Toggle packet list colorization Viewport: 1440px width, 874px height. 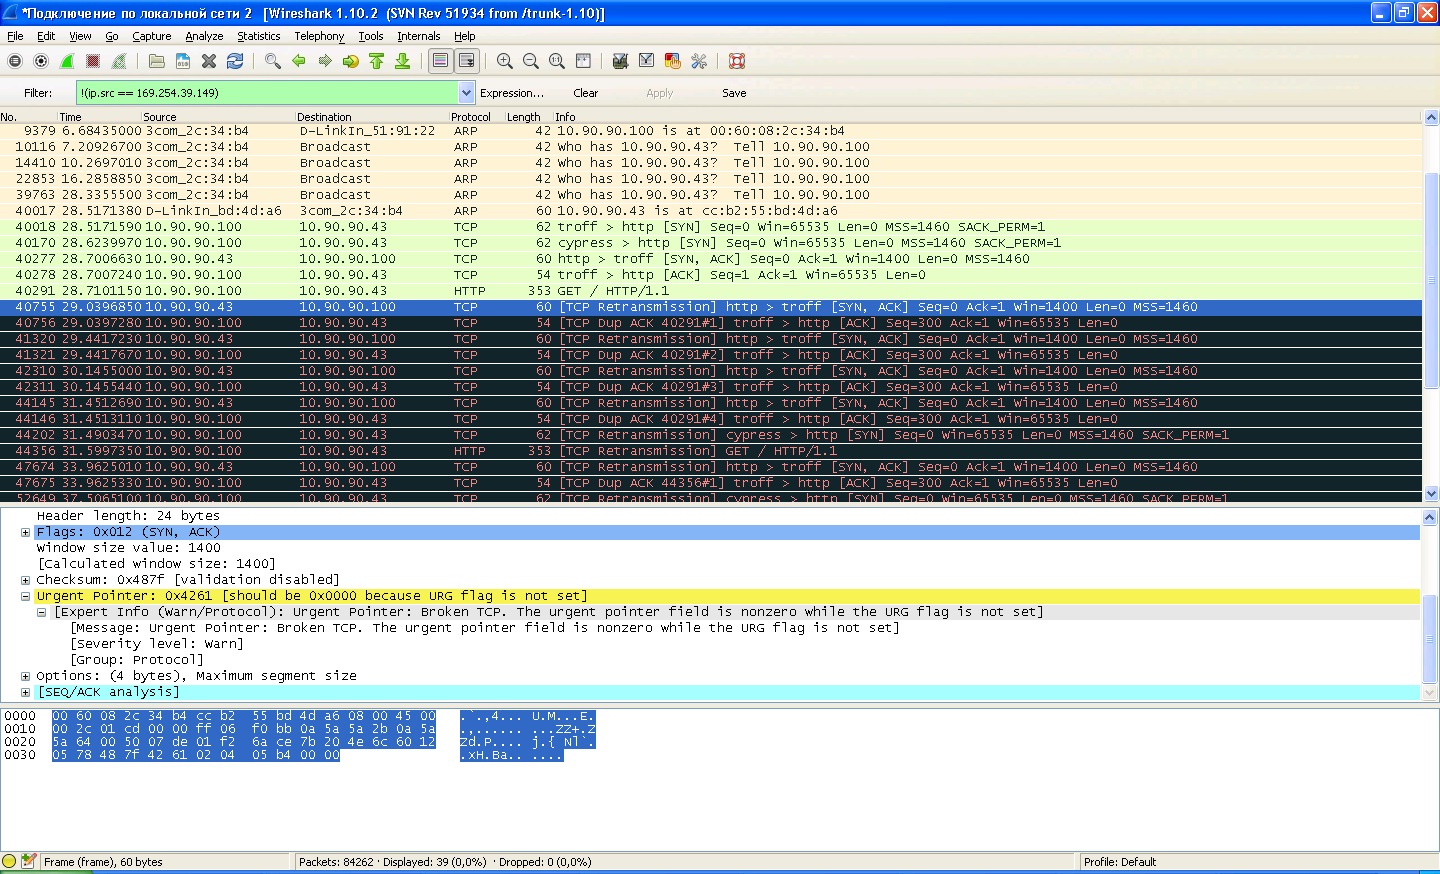coord(440,61)
